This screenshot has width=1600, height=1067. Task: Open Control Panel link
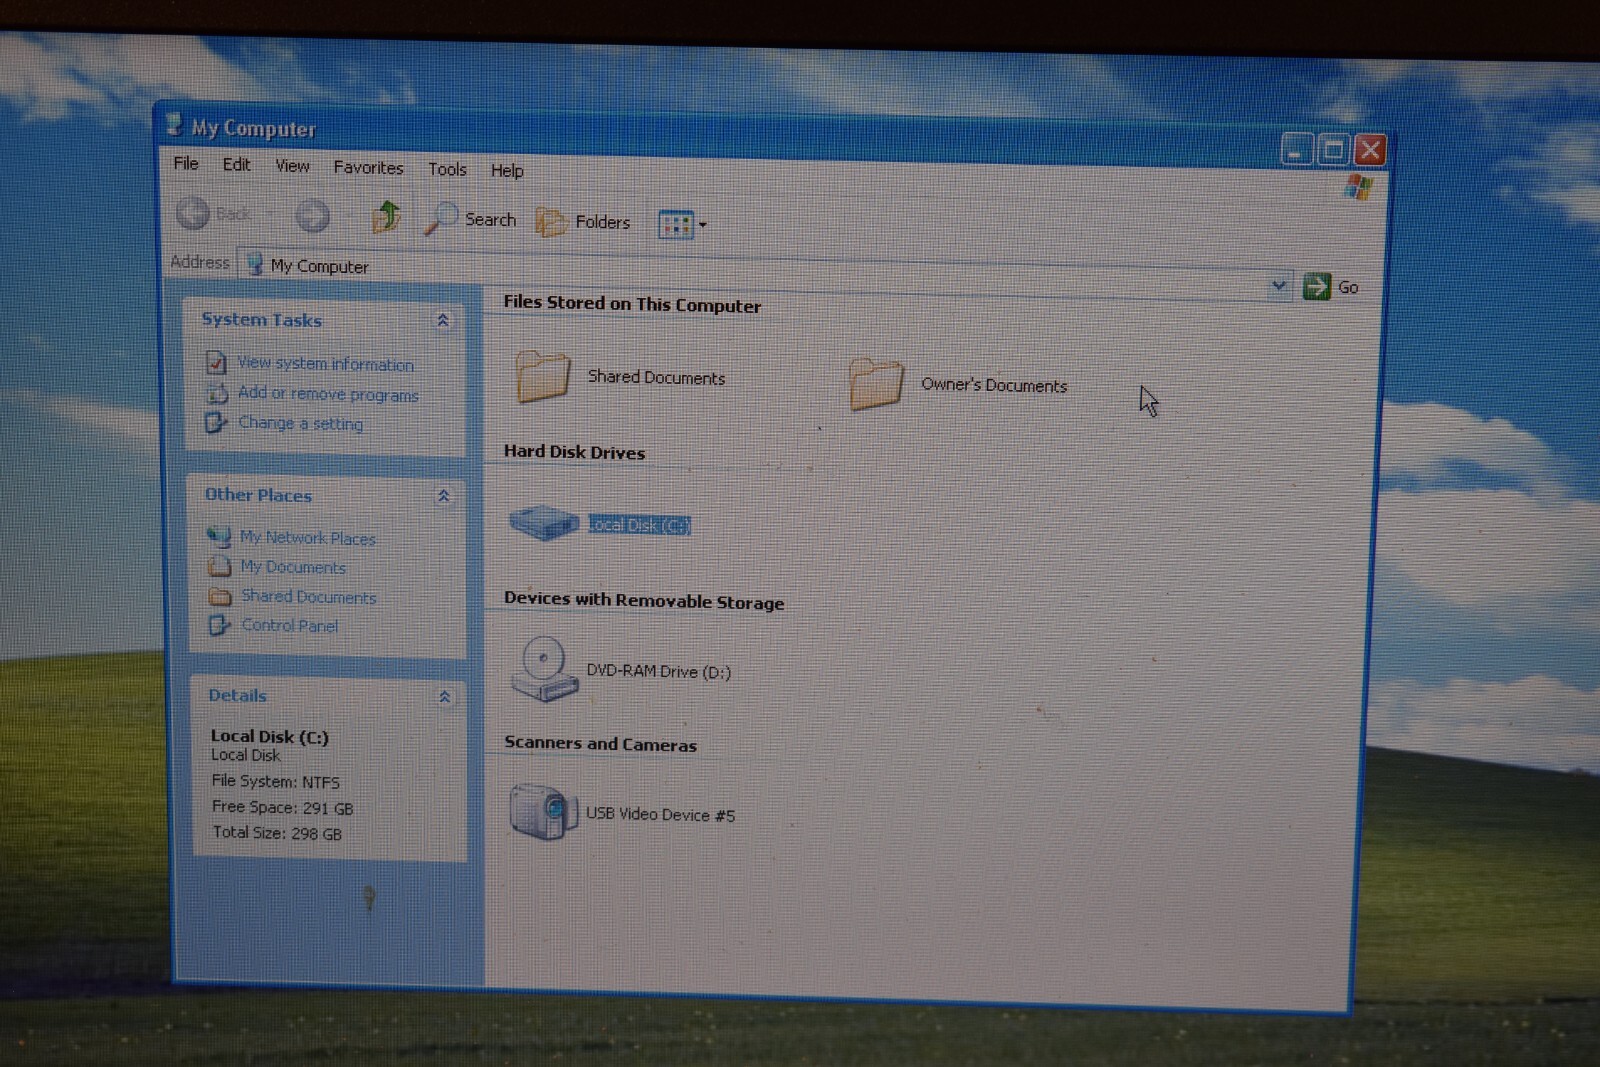(x=289, y=625)
